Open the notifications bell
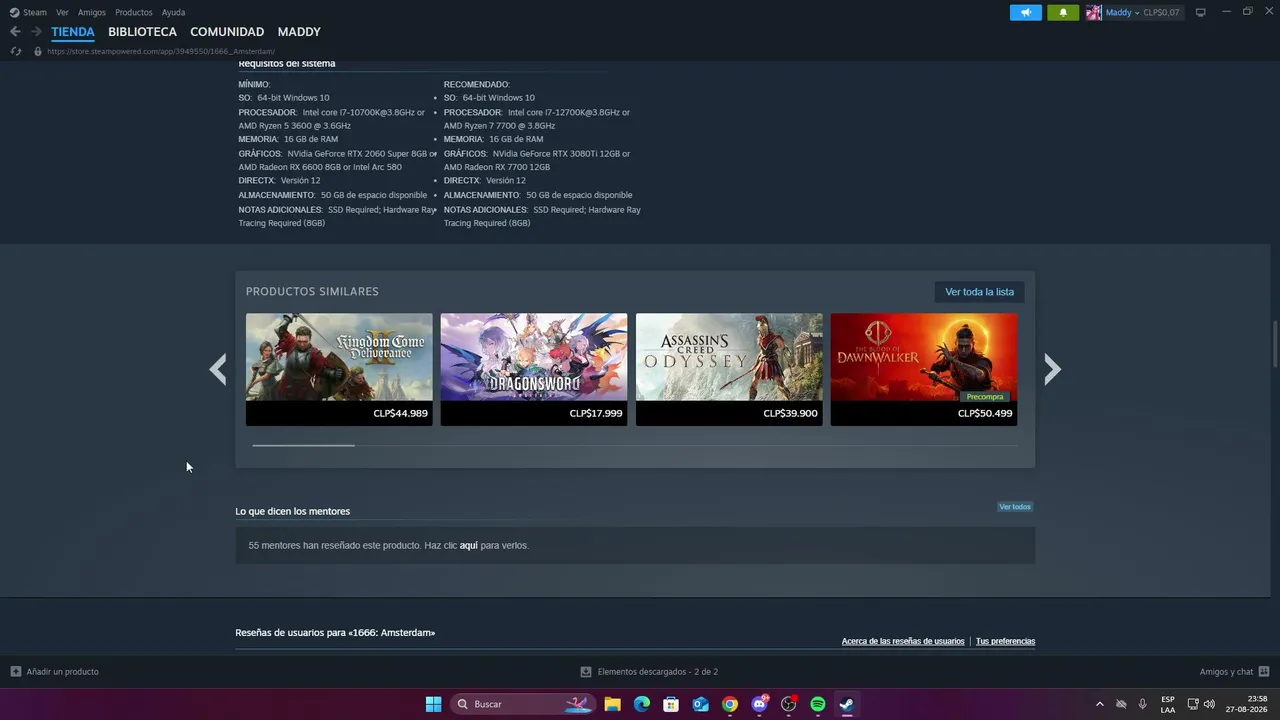 coord(1063,12)
